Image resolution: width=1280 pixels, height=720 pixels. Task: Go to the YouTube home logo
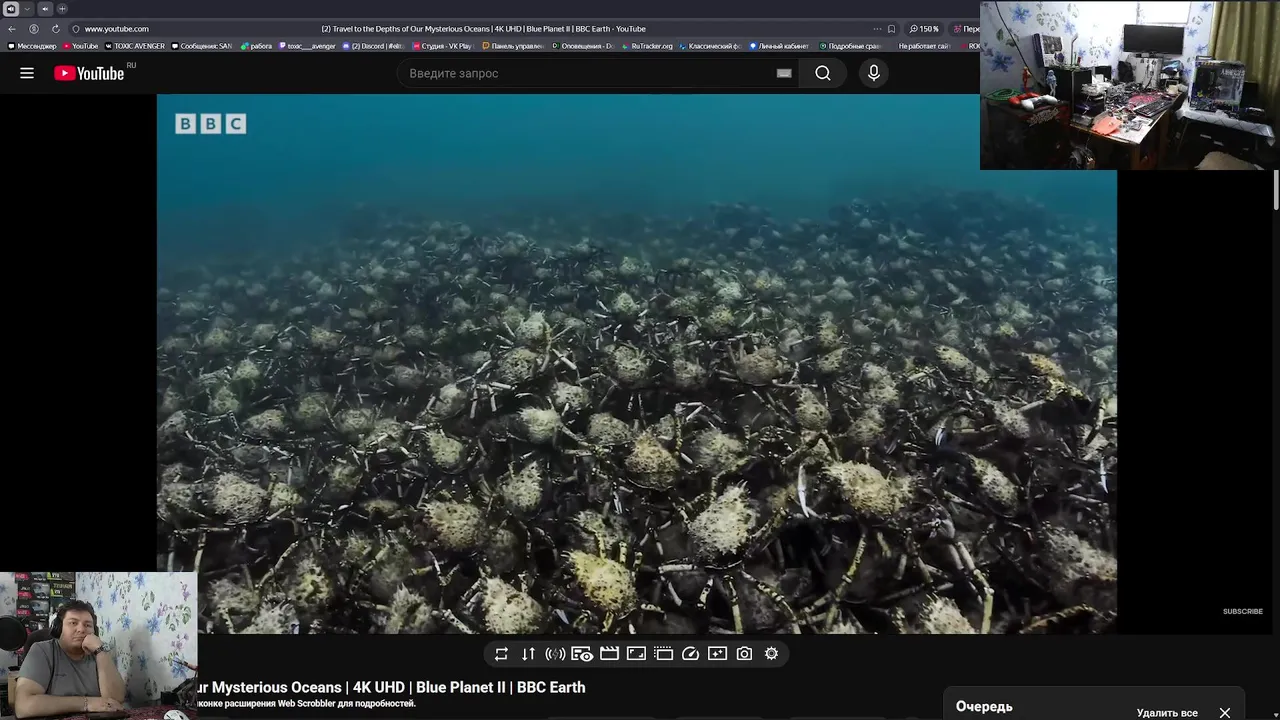(x=89, y=73)
